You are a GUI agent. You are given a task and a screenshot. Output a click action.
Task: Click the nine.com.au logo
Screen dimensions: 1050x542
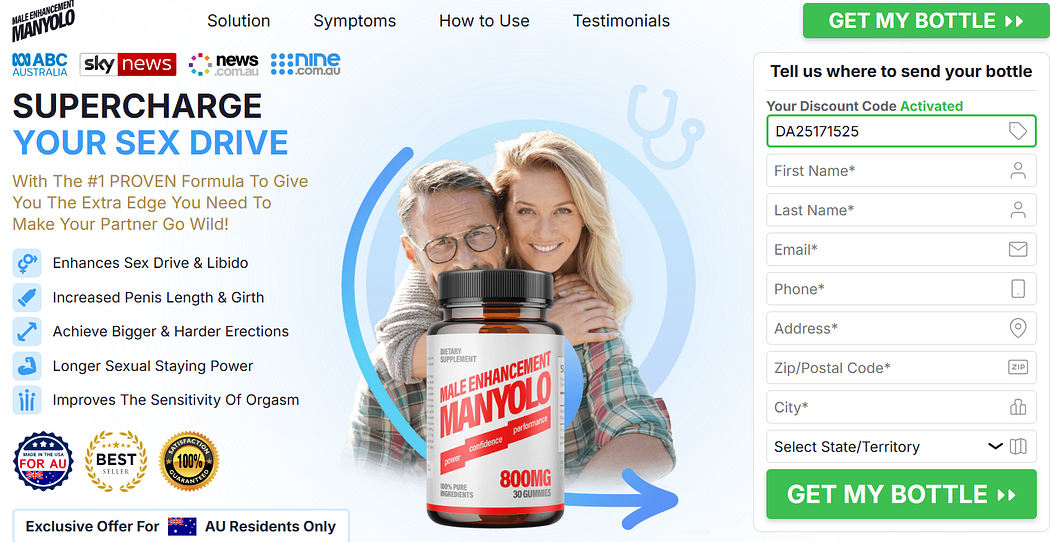(305, 64)
